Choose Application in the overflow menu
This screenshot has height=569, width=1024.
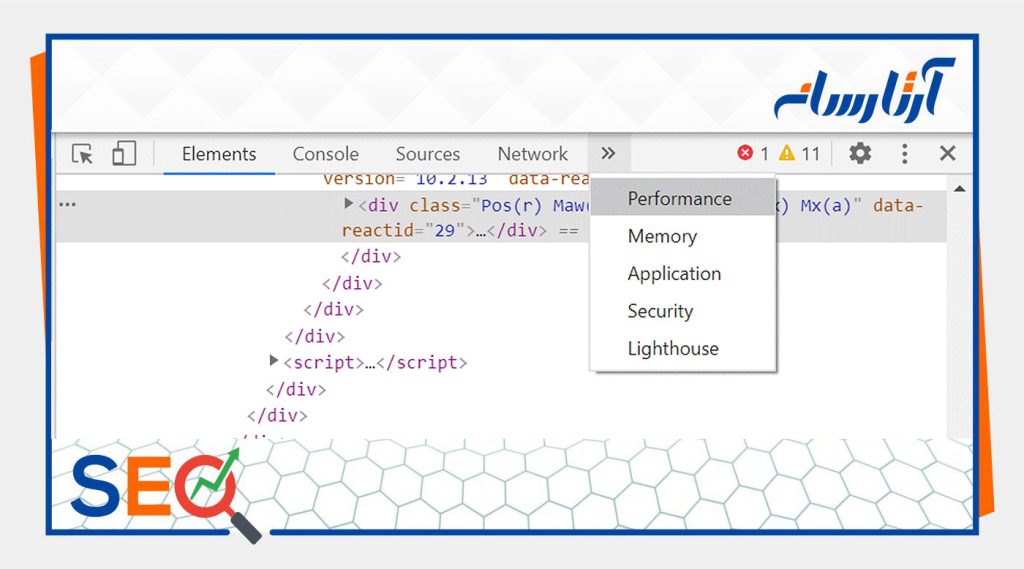pos(674,274)
